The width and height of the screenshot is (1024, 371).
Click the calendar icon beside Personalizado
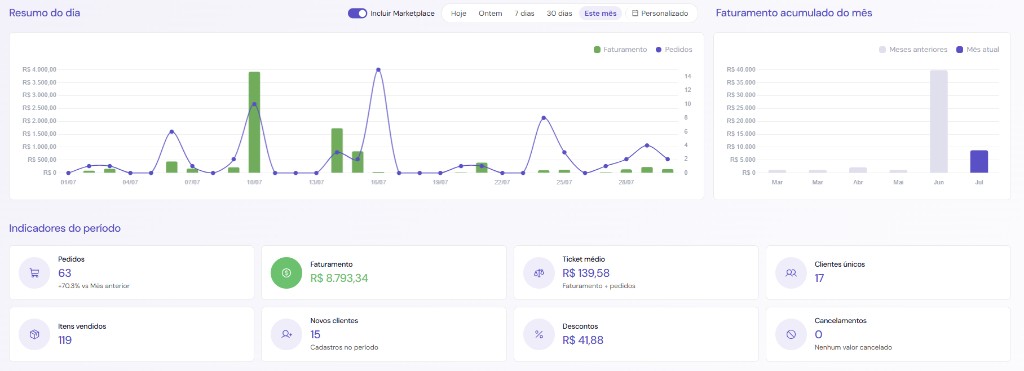pyautogui.click(x=635, y=13)
